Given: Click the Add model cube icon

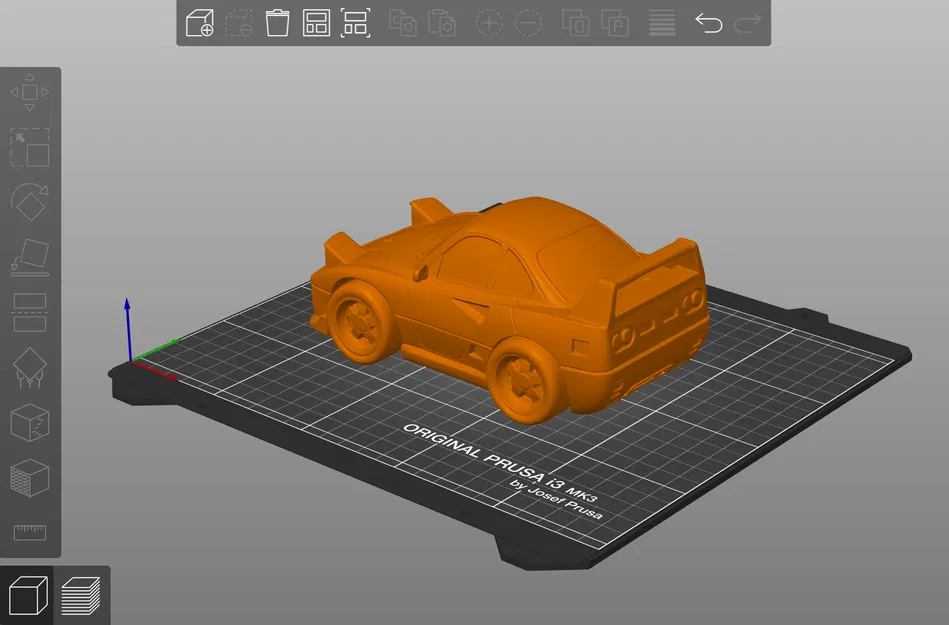Looking at the screenshot, I should tap(200, 23).
